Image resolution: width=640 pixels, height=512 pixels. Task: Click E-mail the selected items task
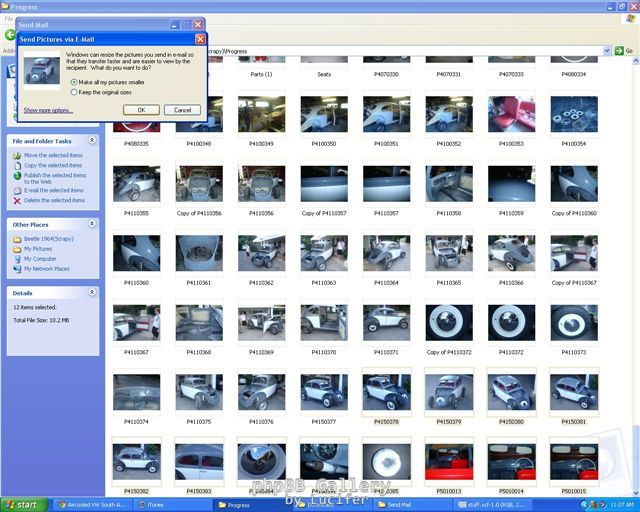click(53, 190)
